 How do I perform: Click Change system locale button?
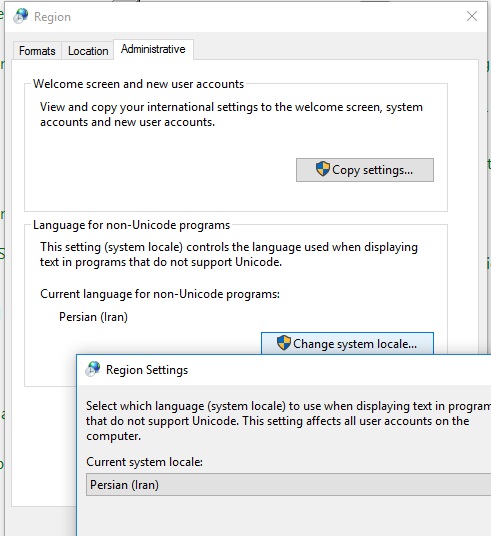[x=347, y=344]
